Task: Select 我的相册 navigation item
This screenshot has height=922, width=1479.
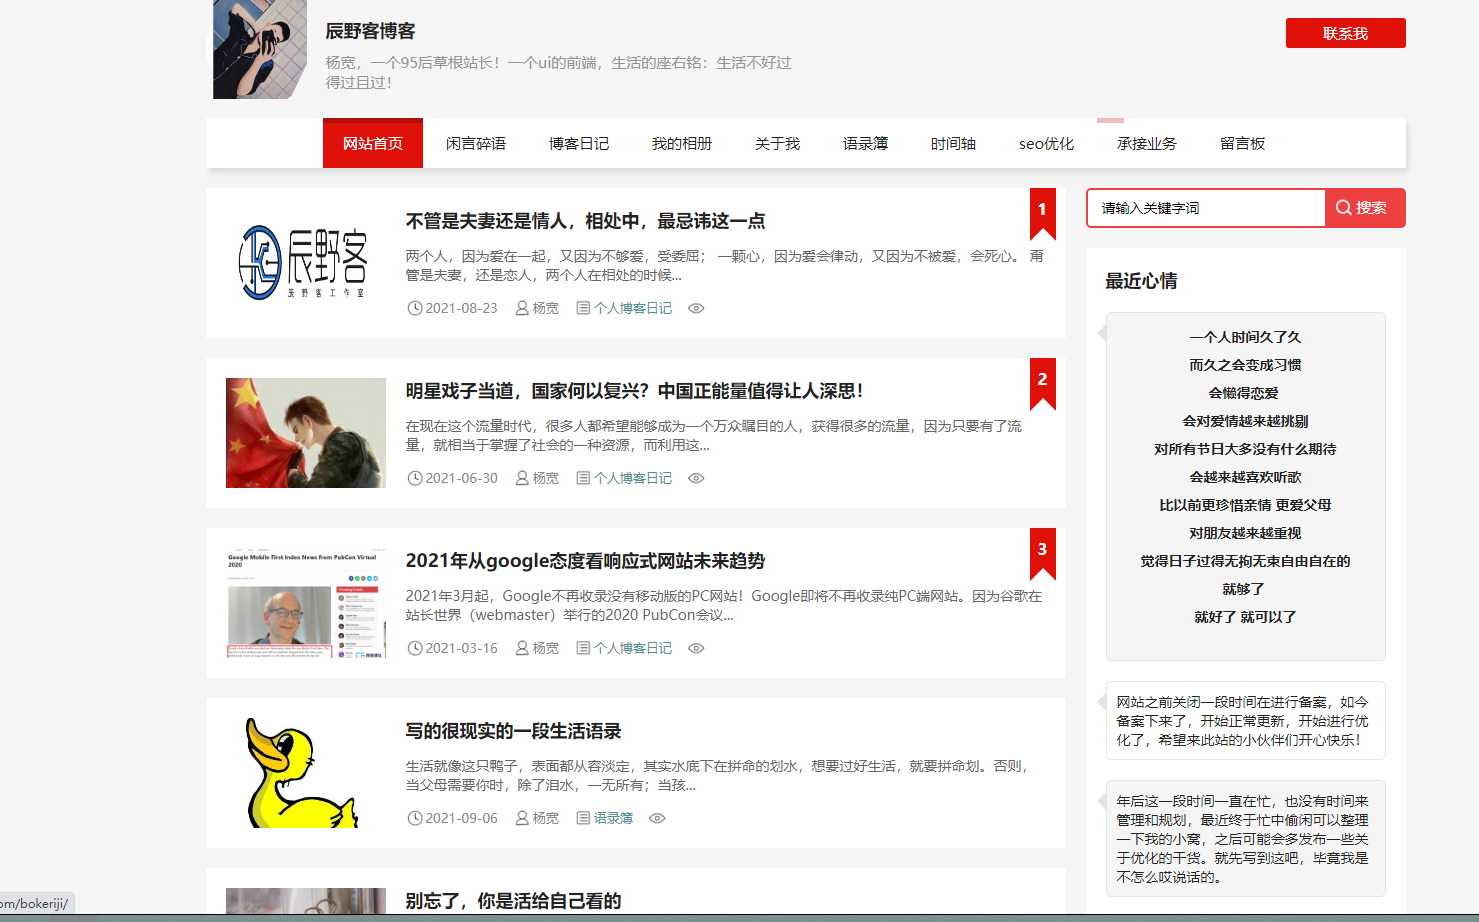Action: [x=682, y=144]
